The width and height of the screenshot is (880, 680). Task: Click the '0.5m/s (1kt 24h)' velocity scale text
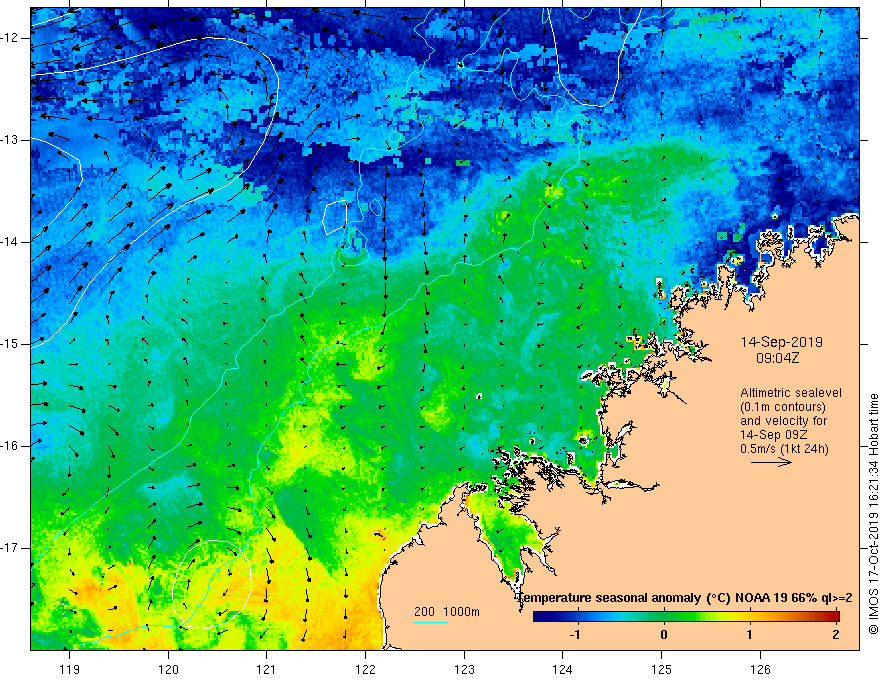coord(784,449)
